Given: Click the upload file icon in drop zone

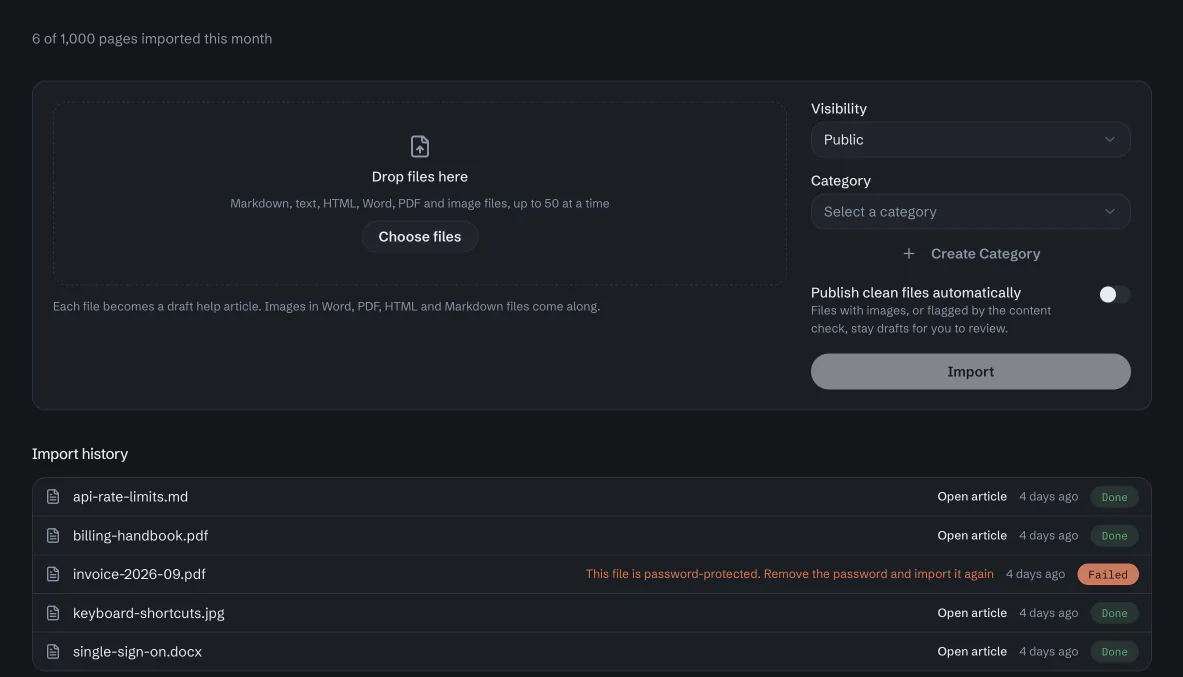Looking at the screenshot, I should pos(419,146).
